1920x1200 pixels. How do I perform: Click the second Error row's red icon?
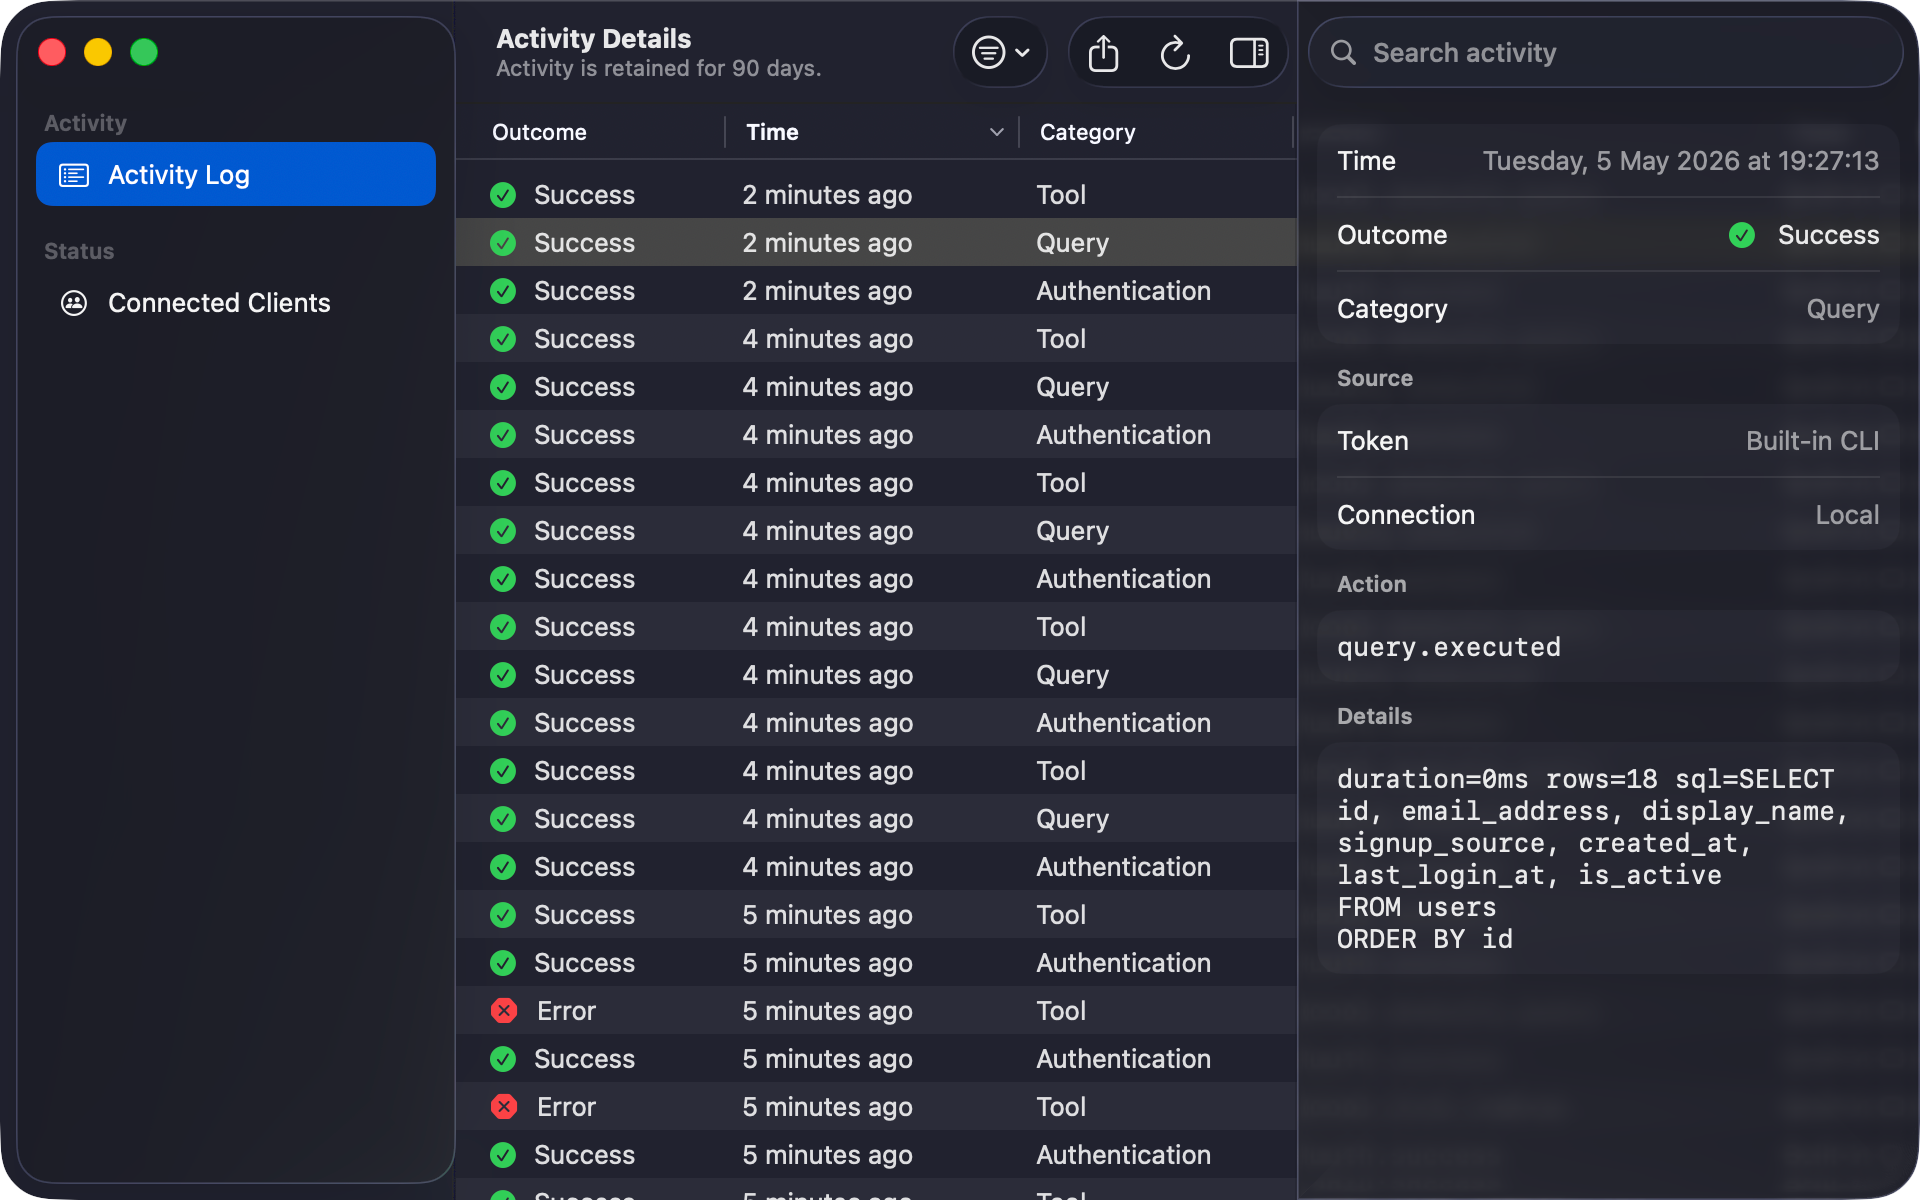pos(503,1106)
